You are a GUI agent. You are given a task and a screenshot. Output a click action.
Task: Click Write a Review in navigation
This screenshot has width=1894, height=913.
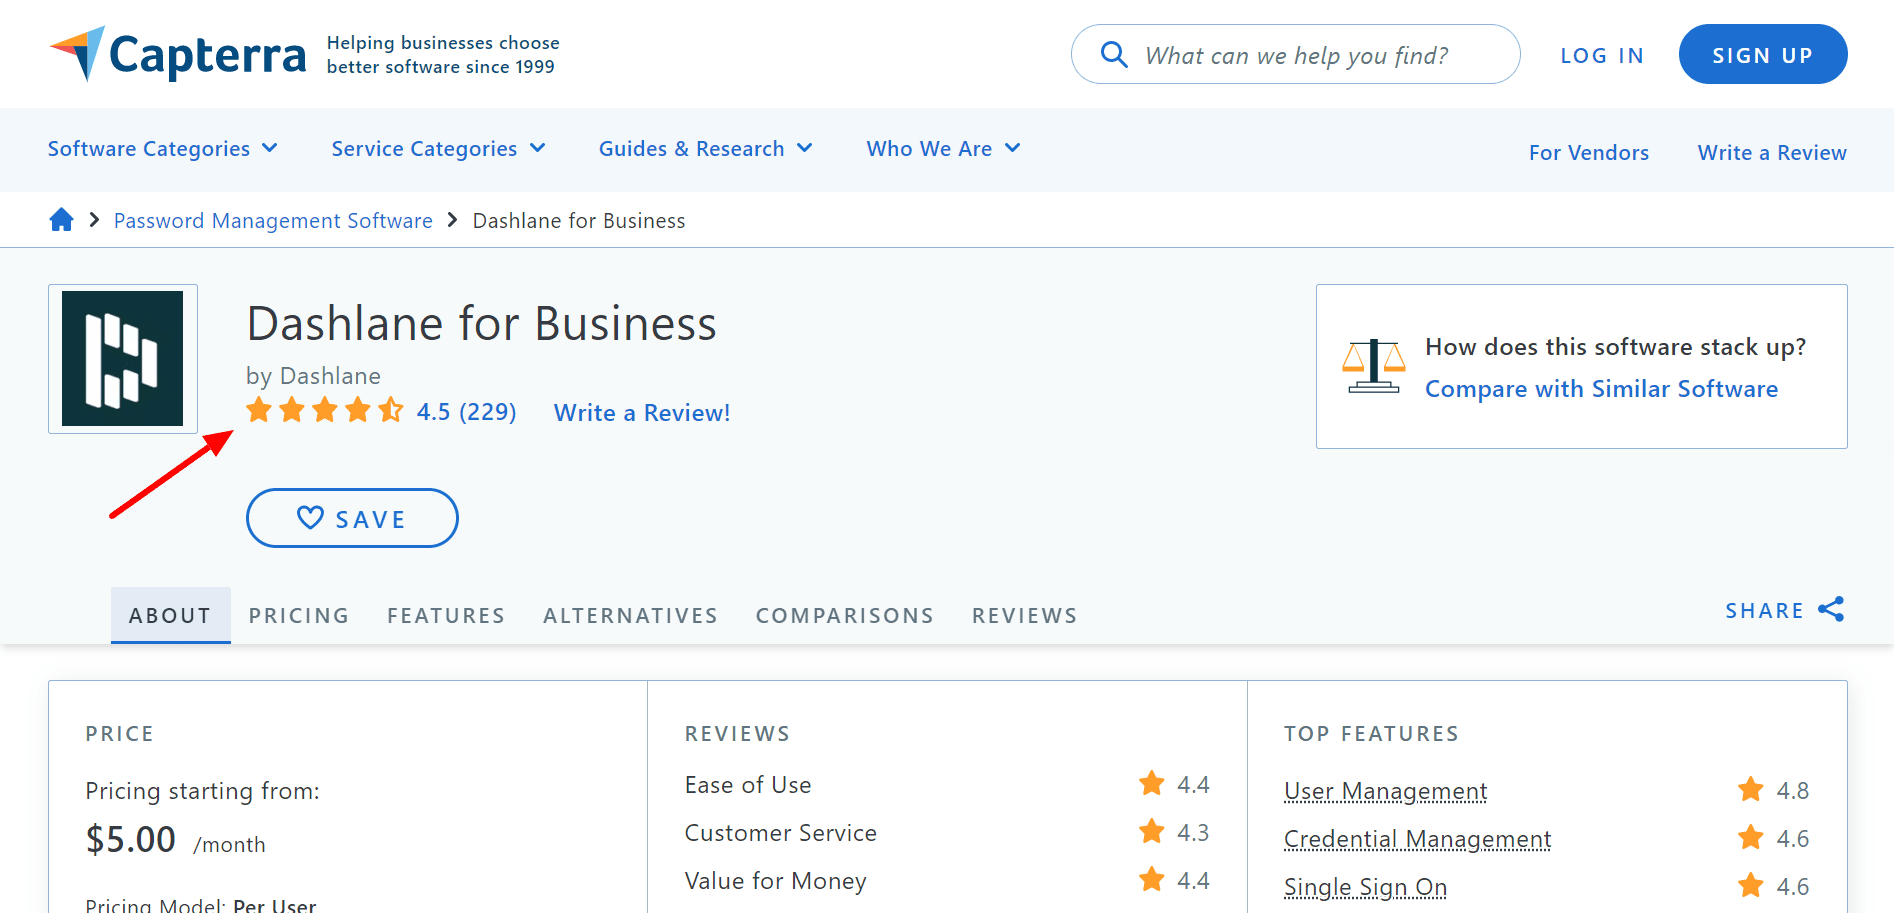point(1772,152)
